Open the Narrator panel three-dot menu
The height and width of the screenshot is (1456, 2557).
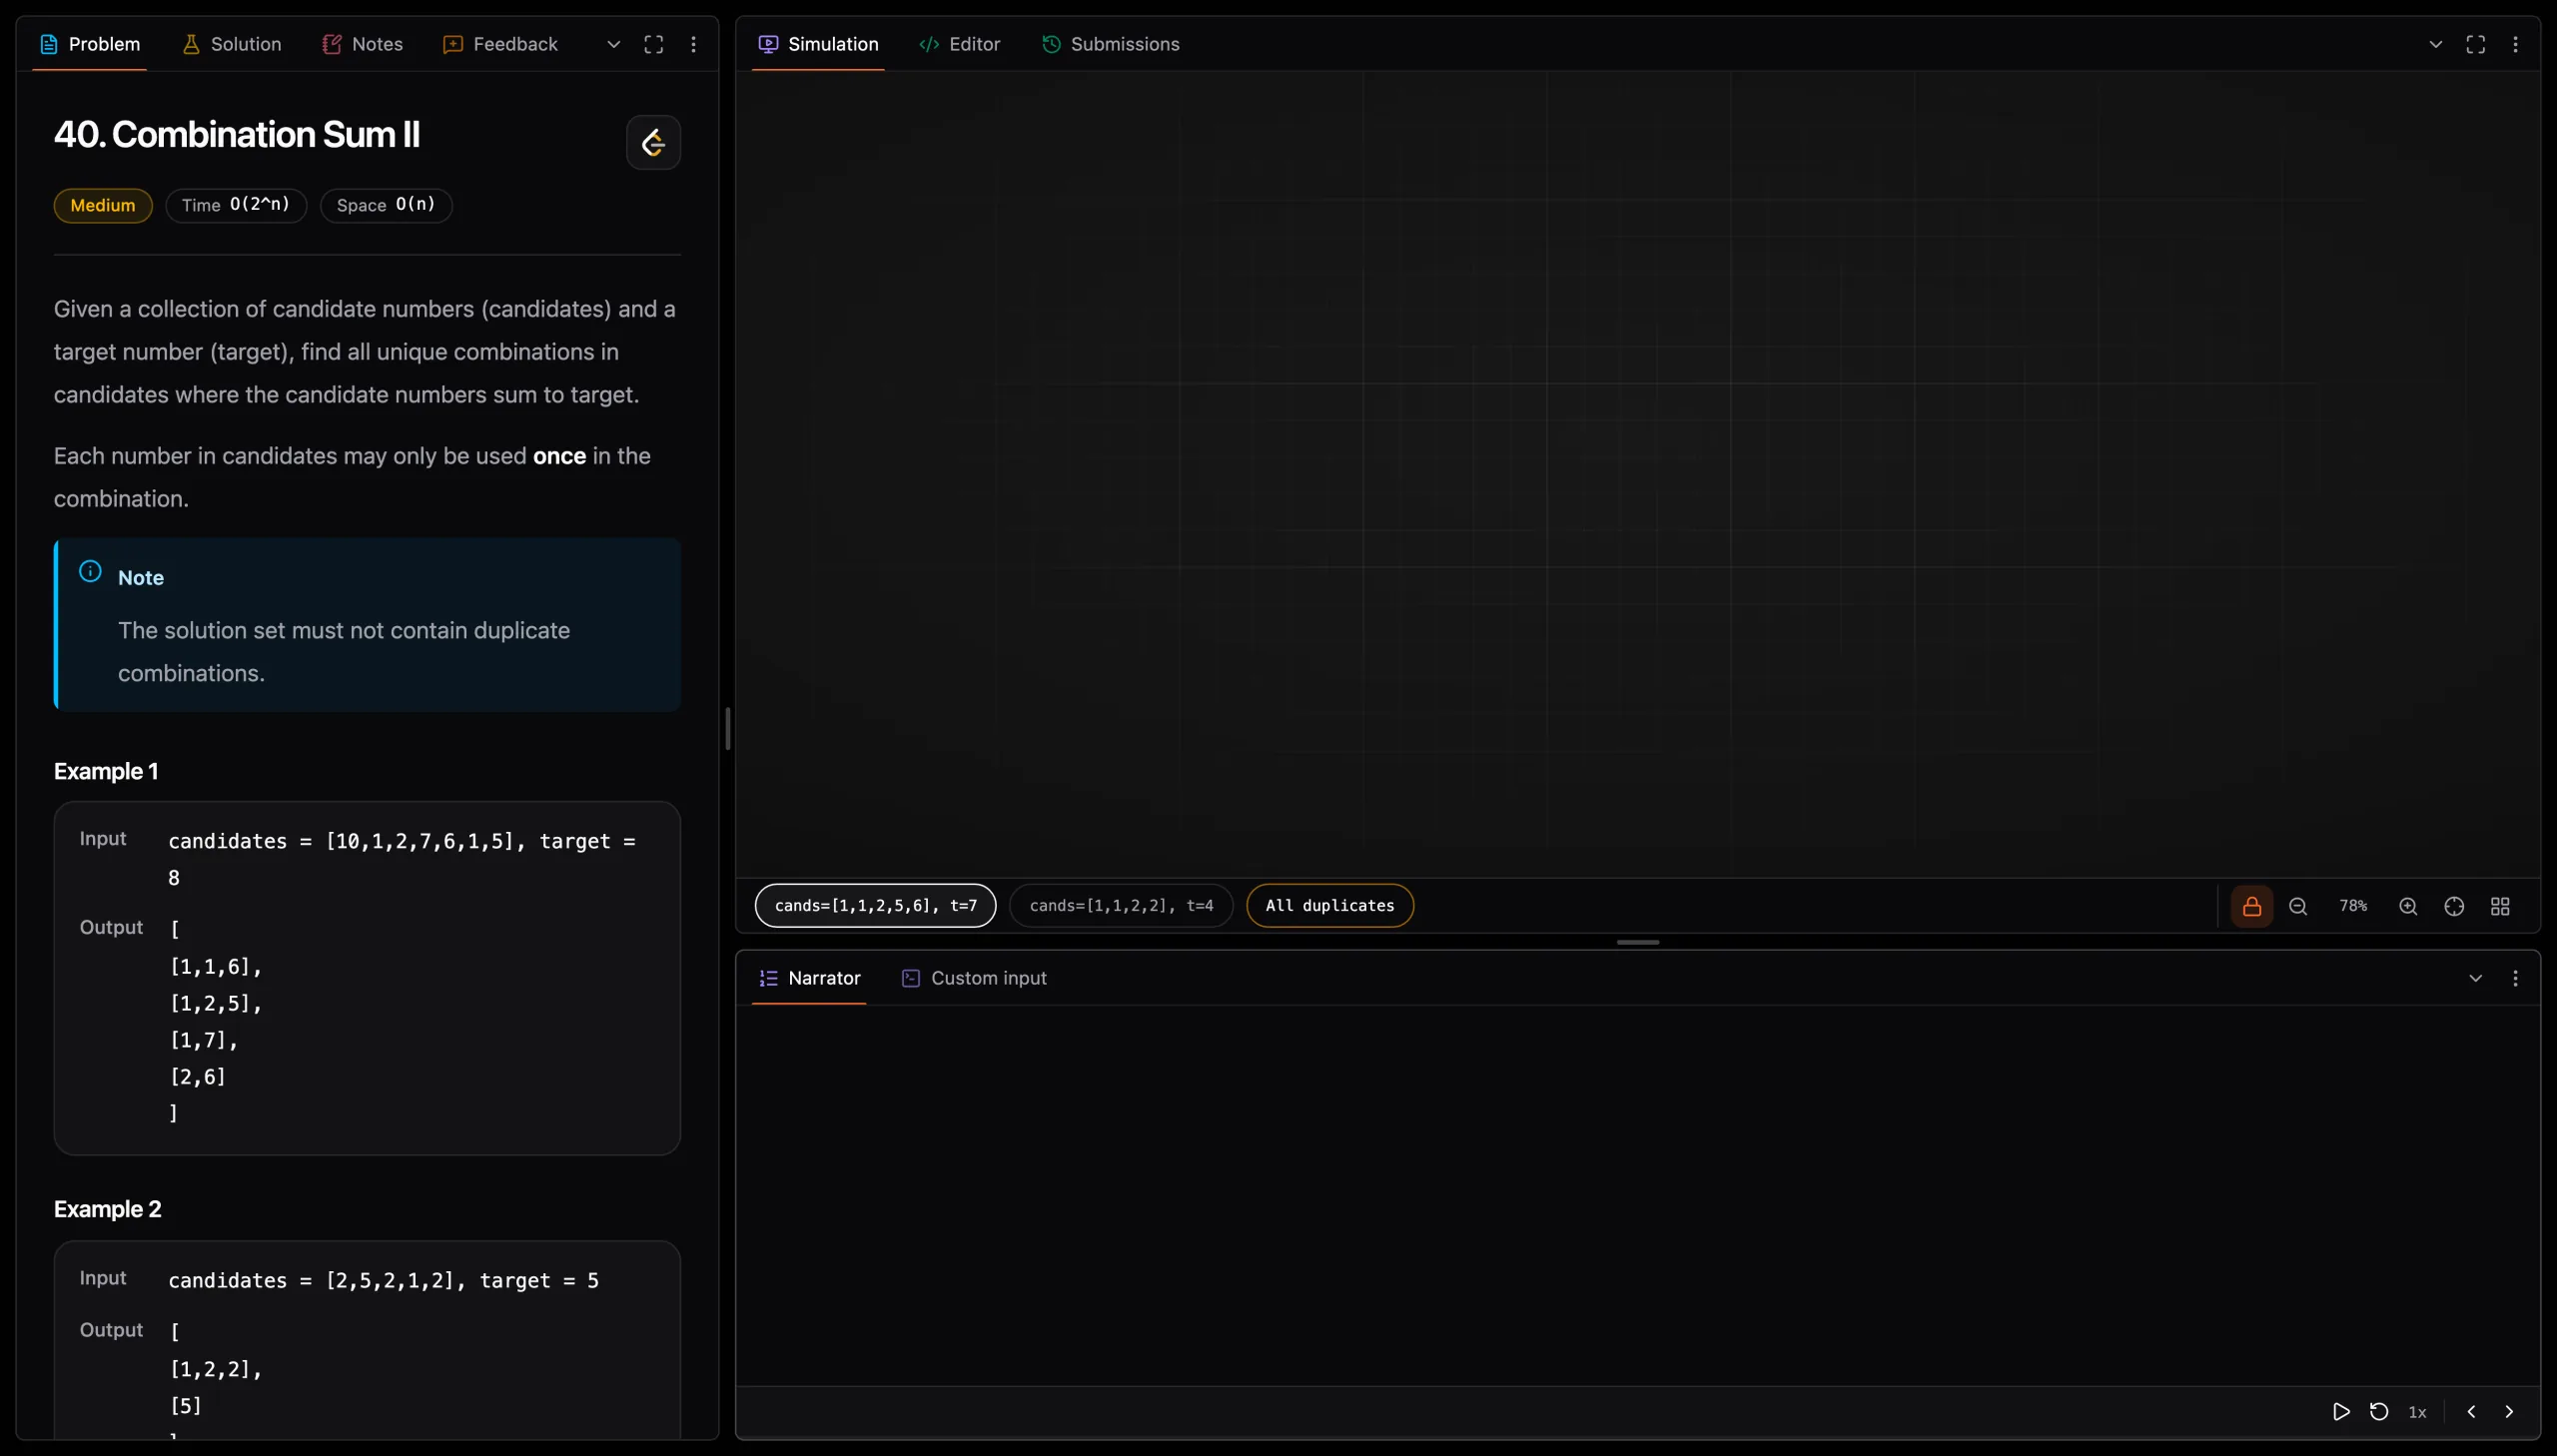click(2515, 979)
